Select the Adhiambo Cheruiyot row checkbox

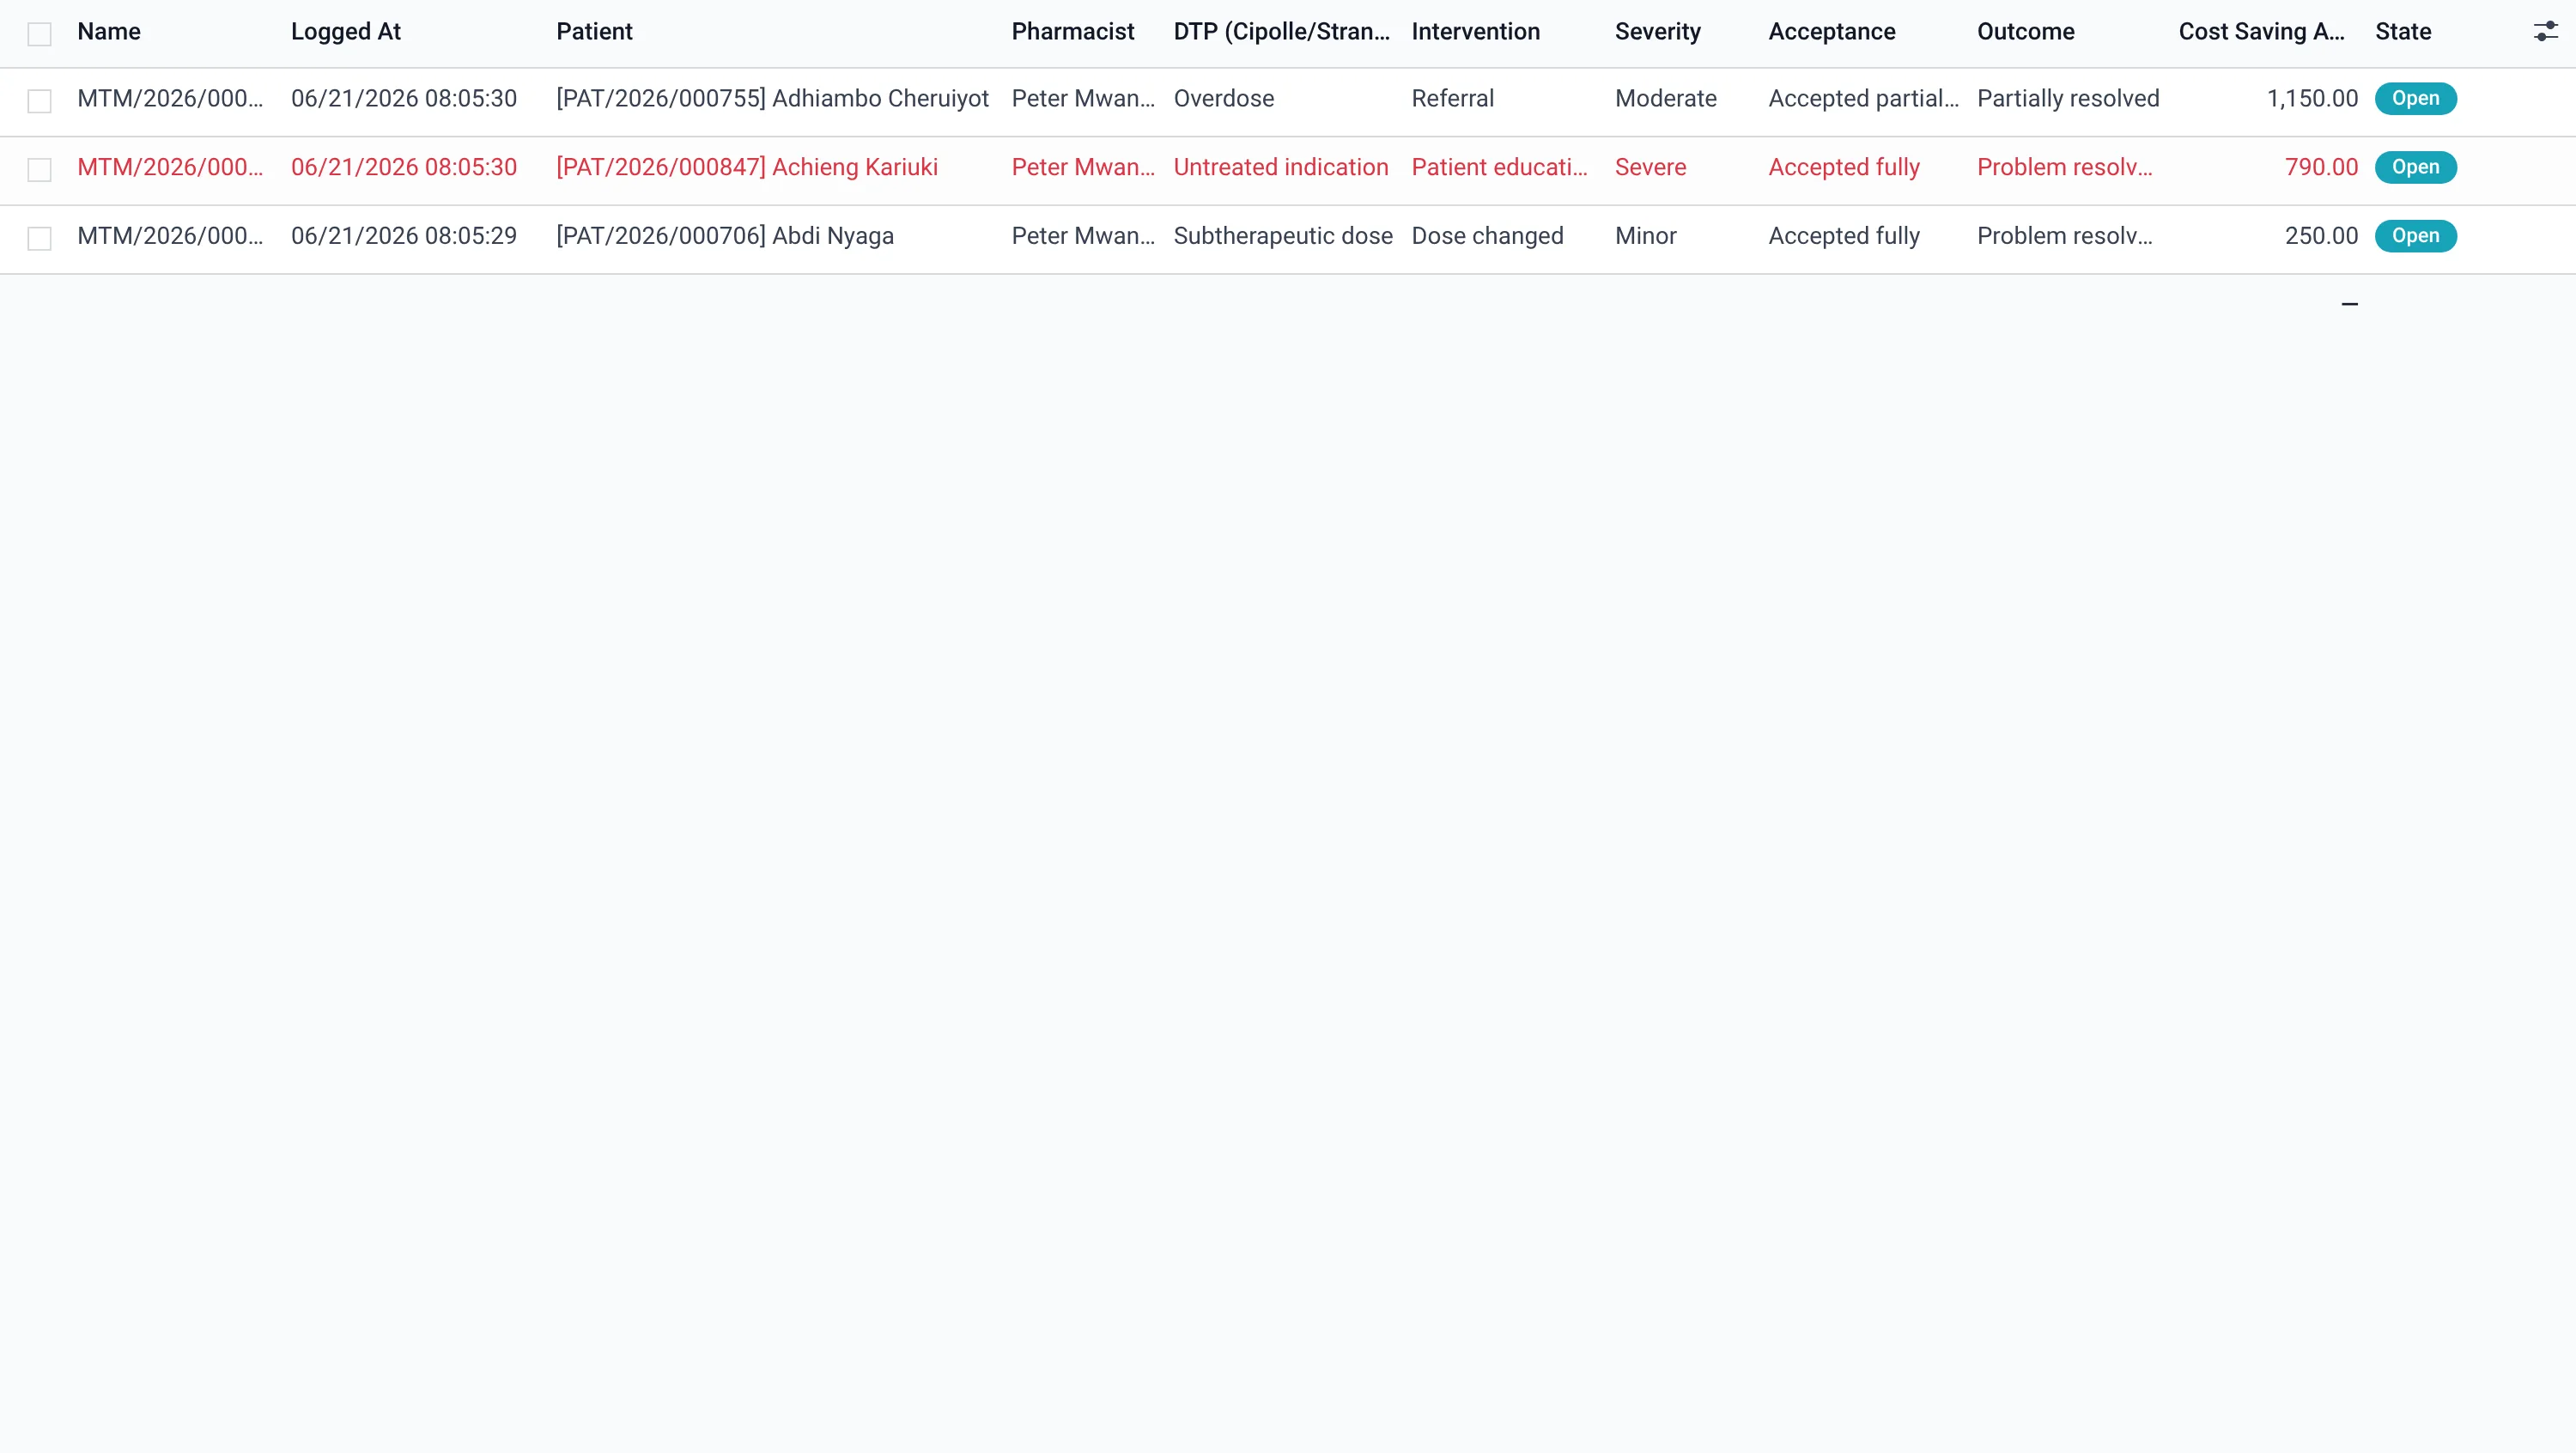(x=39, y=101)
